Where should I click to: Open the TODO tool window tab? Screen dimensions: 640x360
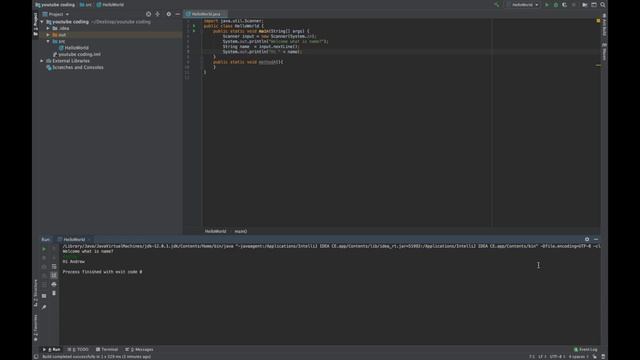point(78,349)
